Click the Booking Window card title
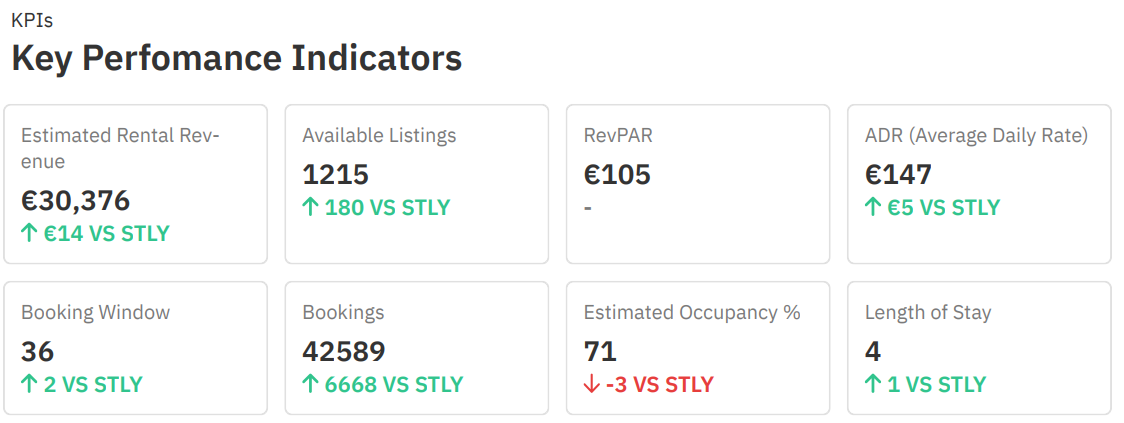 [x=96, y=312]
